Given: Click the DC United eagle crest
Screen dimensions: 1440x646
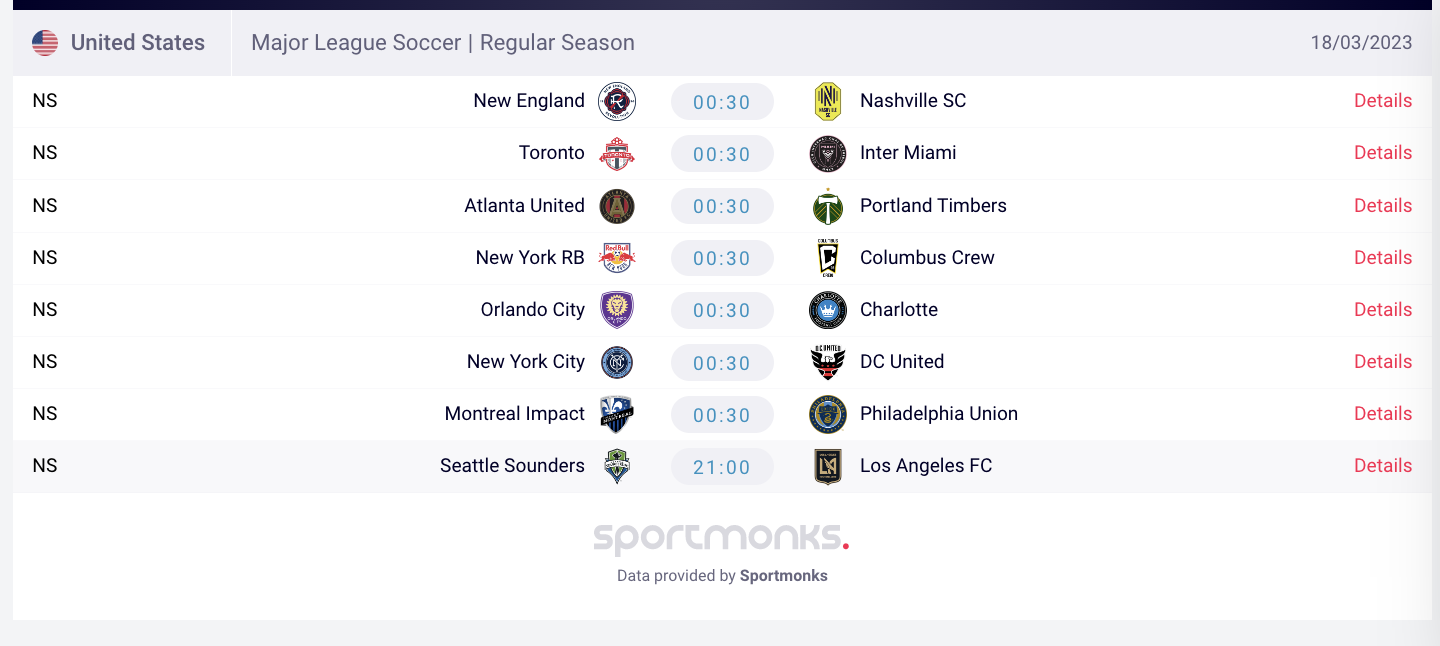Looking at the screenshot, I should 827,362.
